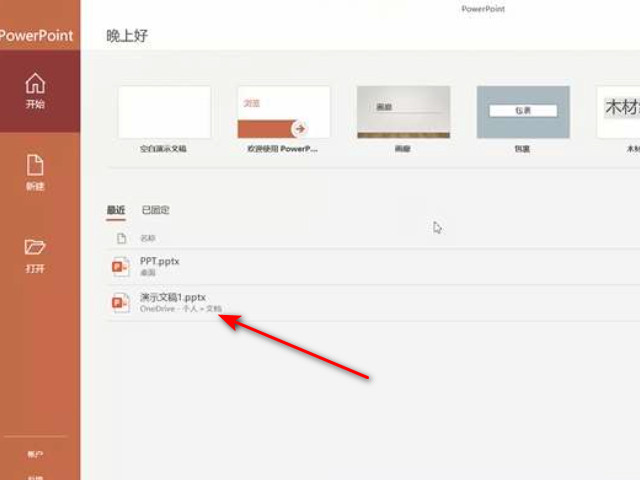640x480 pixels.
Task: Switch to the Recent (最近) tab
Action: 116,210
